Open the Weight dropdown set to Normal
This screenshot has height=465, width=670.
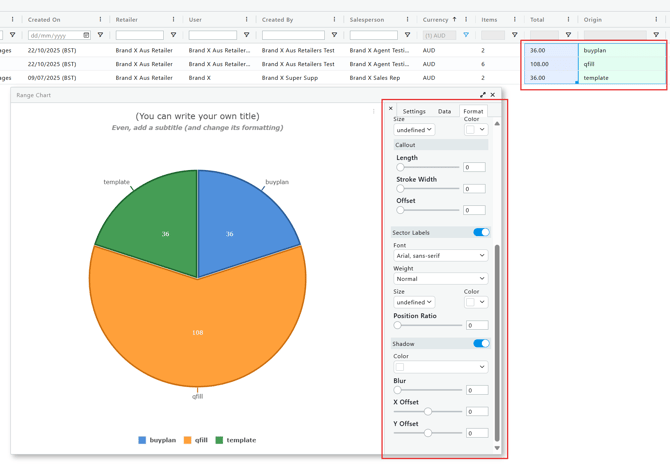point(440,279)
